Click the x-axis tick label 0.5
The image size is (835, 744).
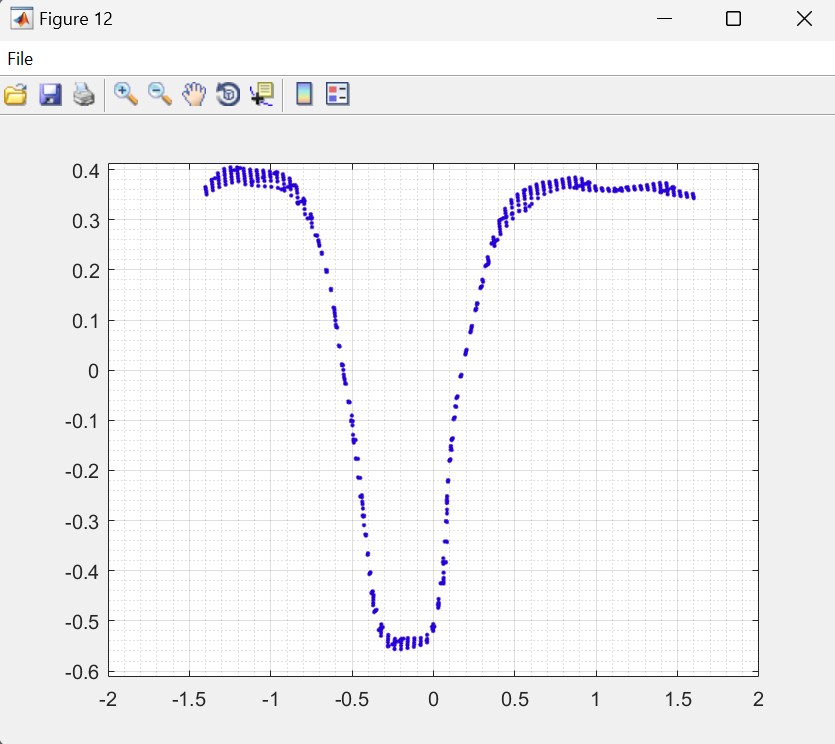pyautogui.click(x=514, y=697)
